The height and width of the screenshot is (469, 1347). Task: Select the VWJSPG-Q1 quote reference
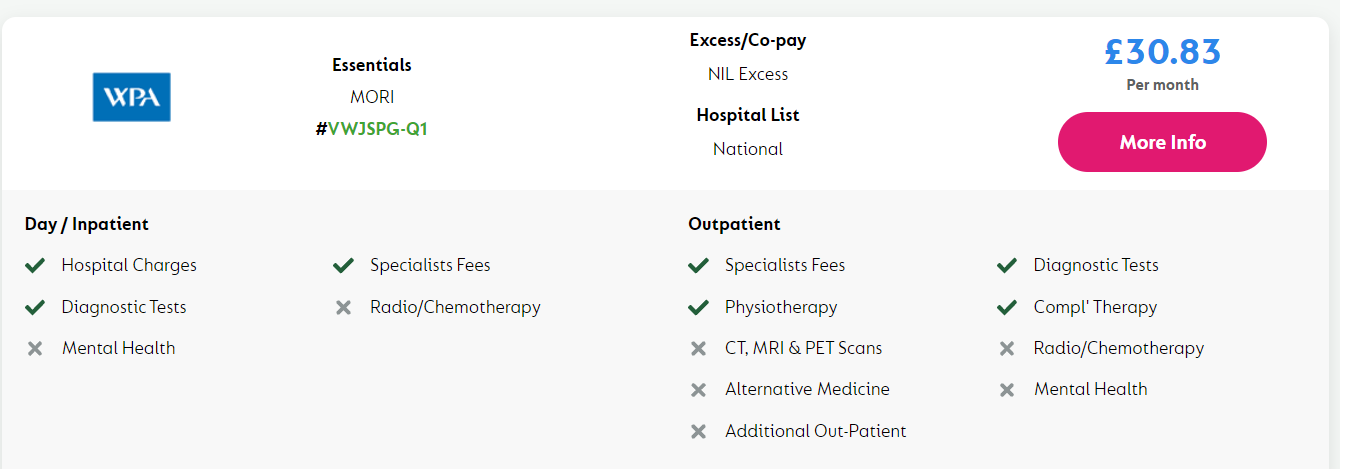(372, 129)
